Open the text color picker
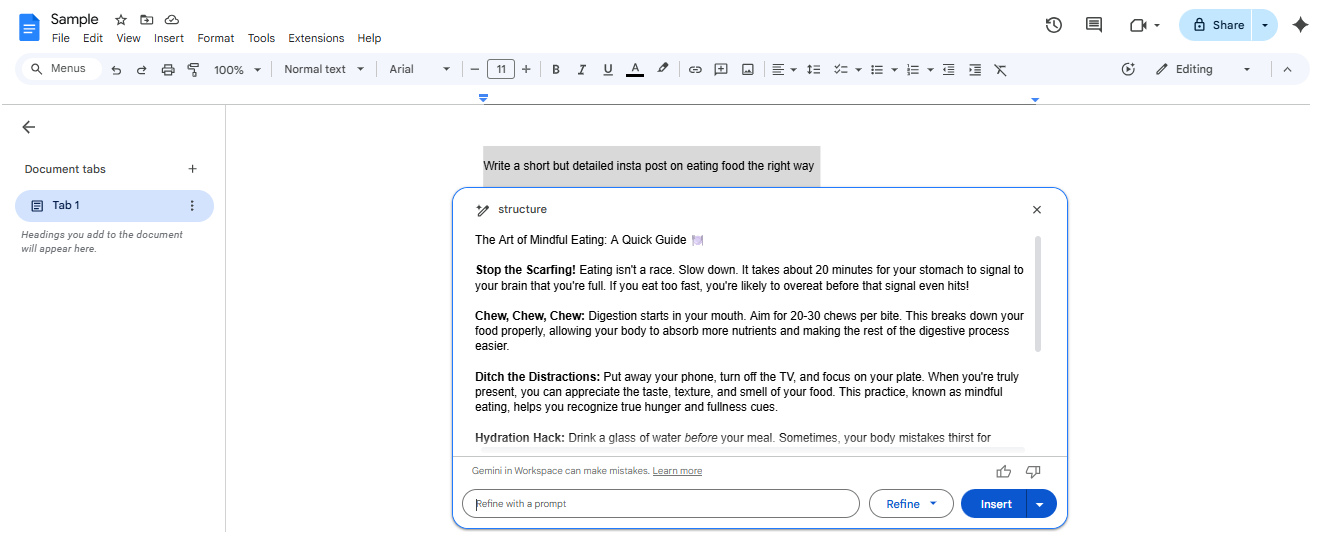Viewport: 1318px width, 534px height. 634,70
